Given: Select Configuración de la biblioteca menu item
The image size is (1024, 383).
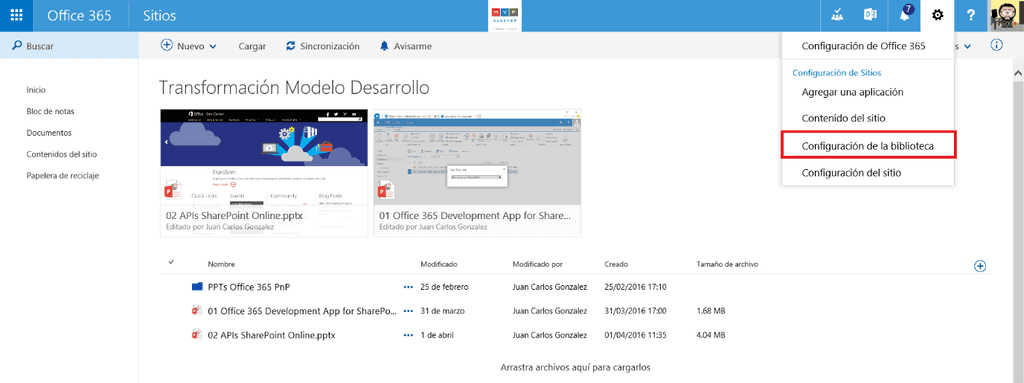Looking at the screenshot, I should pos(869,145).
